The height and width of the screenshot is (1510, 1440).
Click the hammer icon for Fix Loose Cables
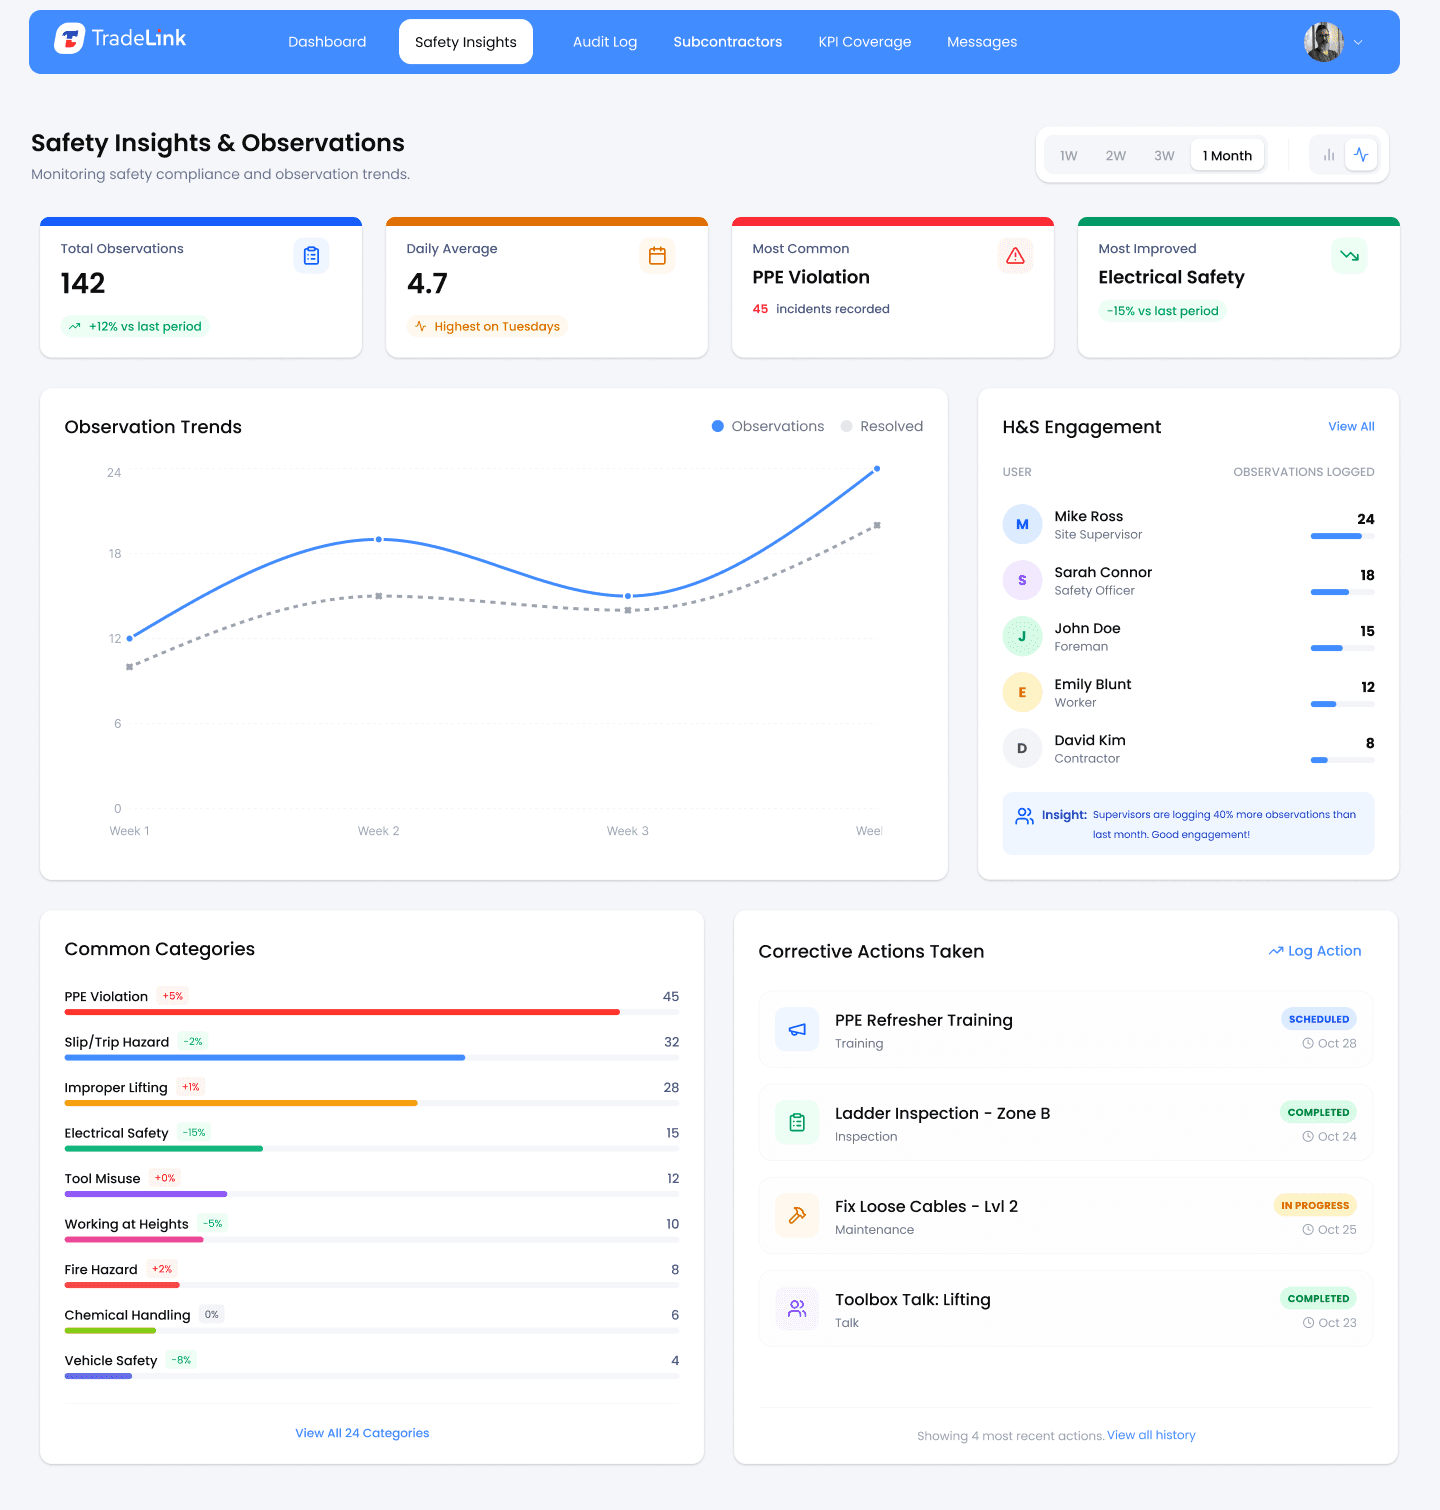[797, 1216]
